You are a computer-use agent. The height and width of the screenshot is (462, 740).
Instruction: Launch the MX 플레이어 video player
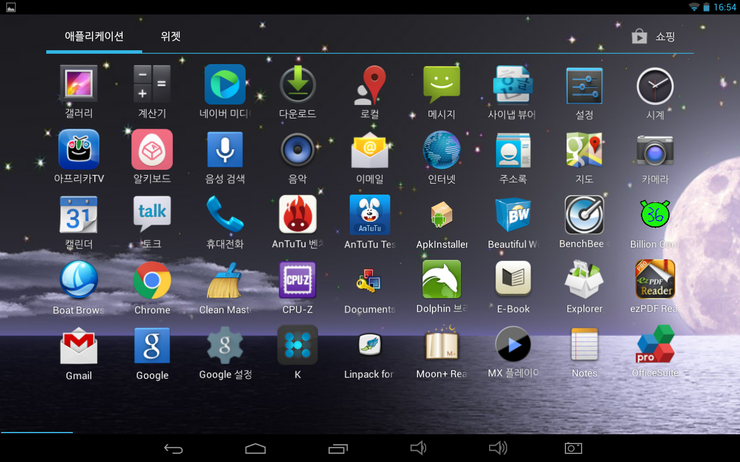coord(513,344)
